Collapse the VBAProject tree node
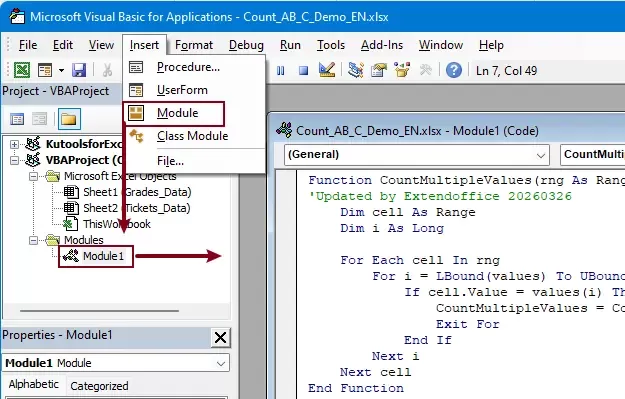This screenshot has height=399, width=625. pyautogui.click(x=14, y=160)
